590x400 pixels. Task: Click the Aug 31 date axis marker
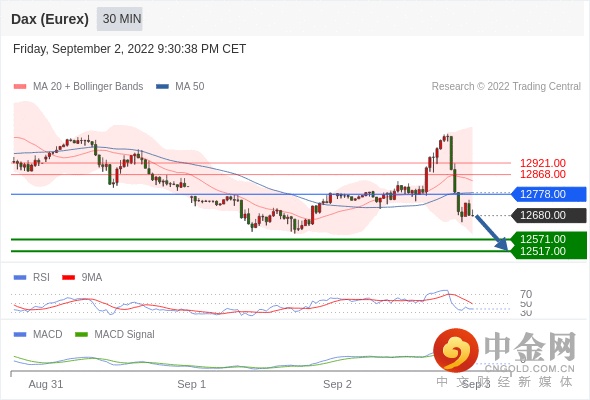click(x=46, y=384)
